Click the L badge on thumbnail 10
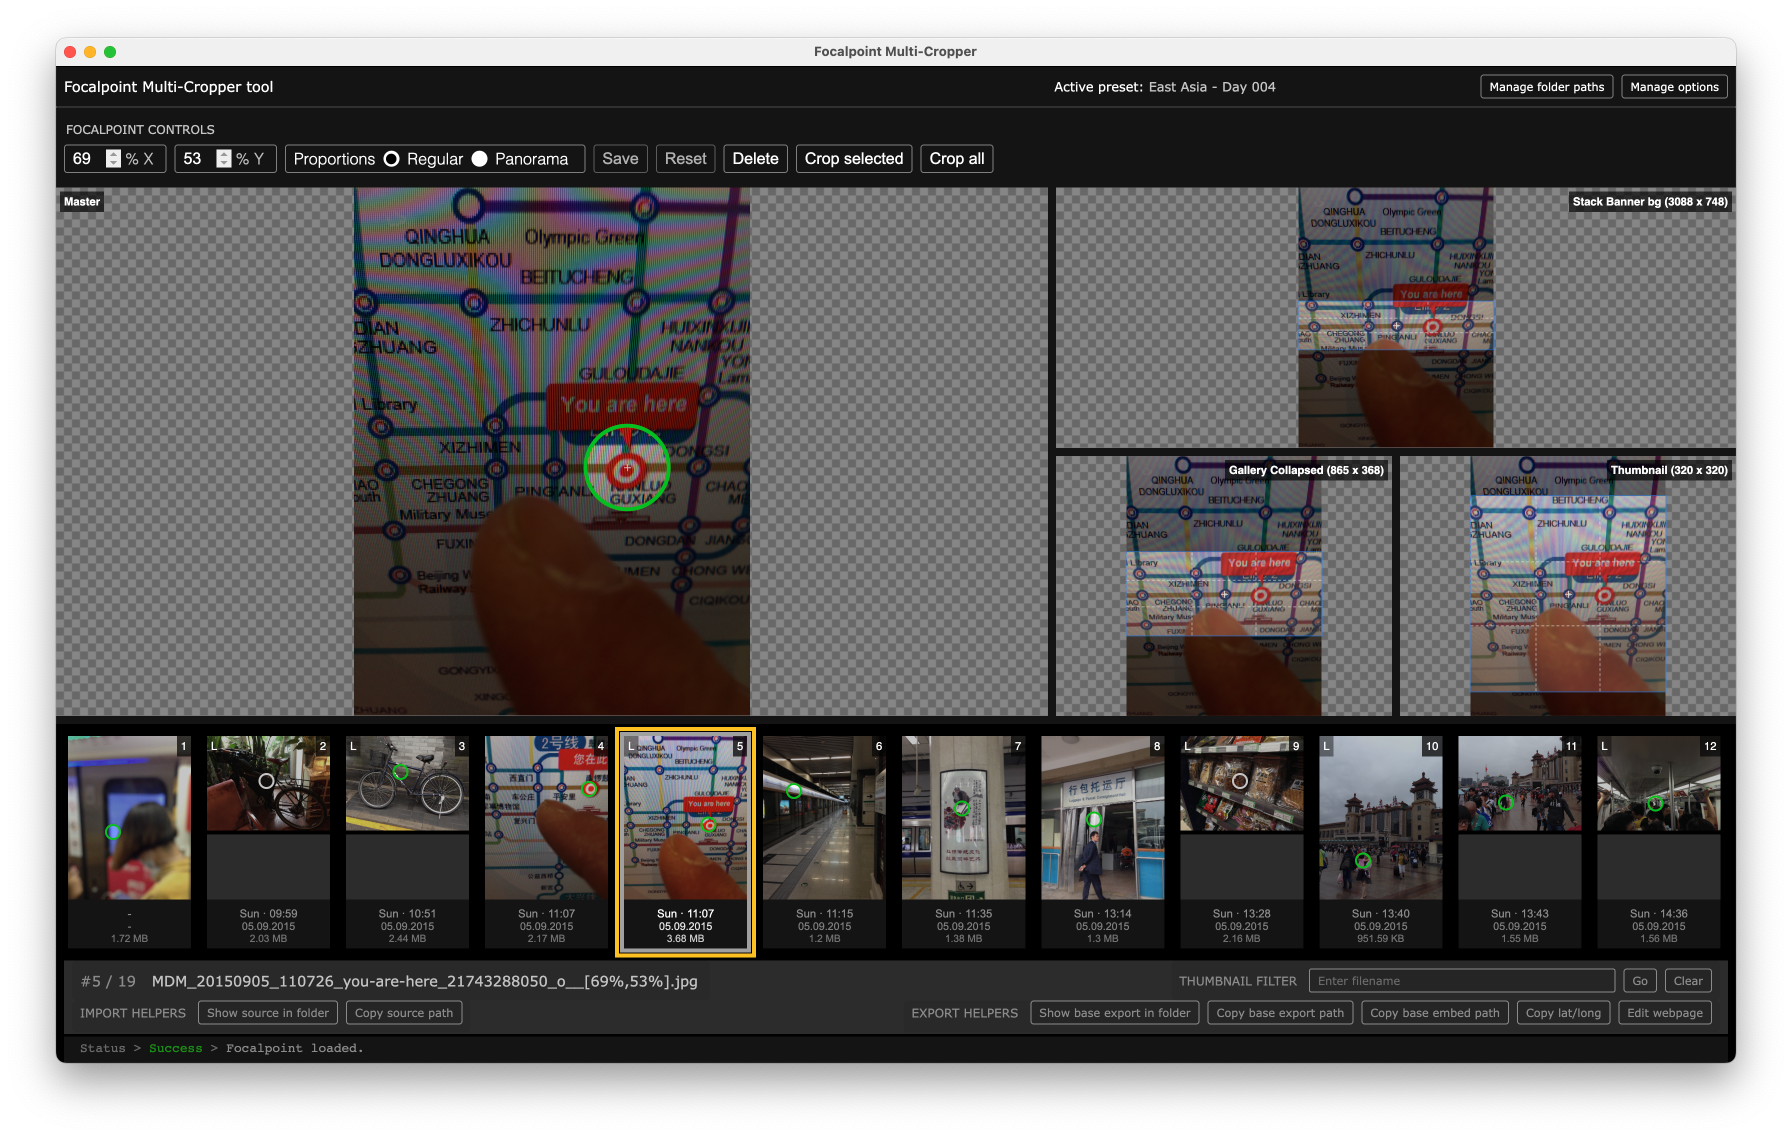 [x=1326, y=746]
